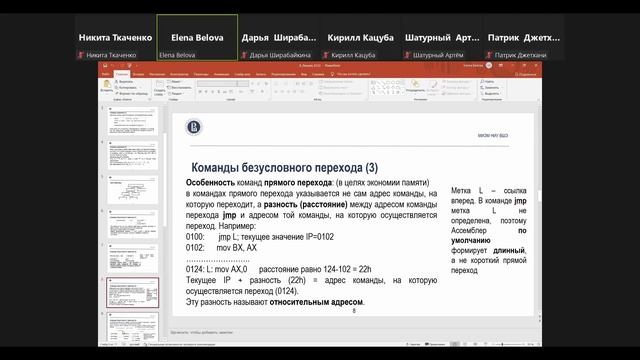Image resolution: width=640 pixels, height=360 pixels.
Task: Click the Copy (Копировать) command
Action: (126, 87)
